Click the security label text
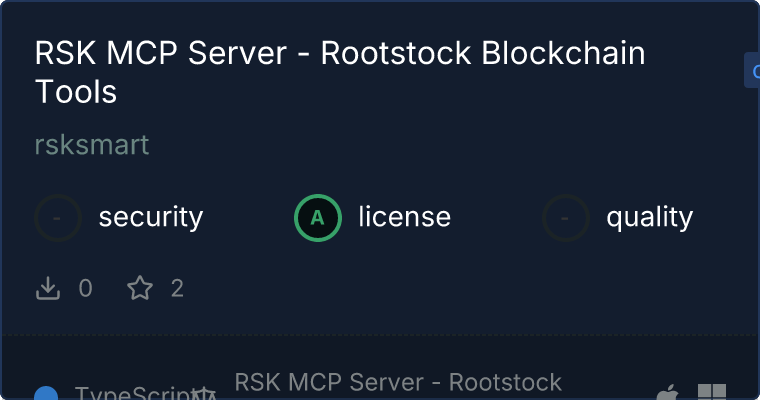The height and width of the screenshot is (400, 760). (151, 217)
